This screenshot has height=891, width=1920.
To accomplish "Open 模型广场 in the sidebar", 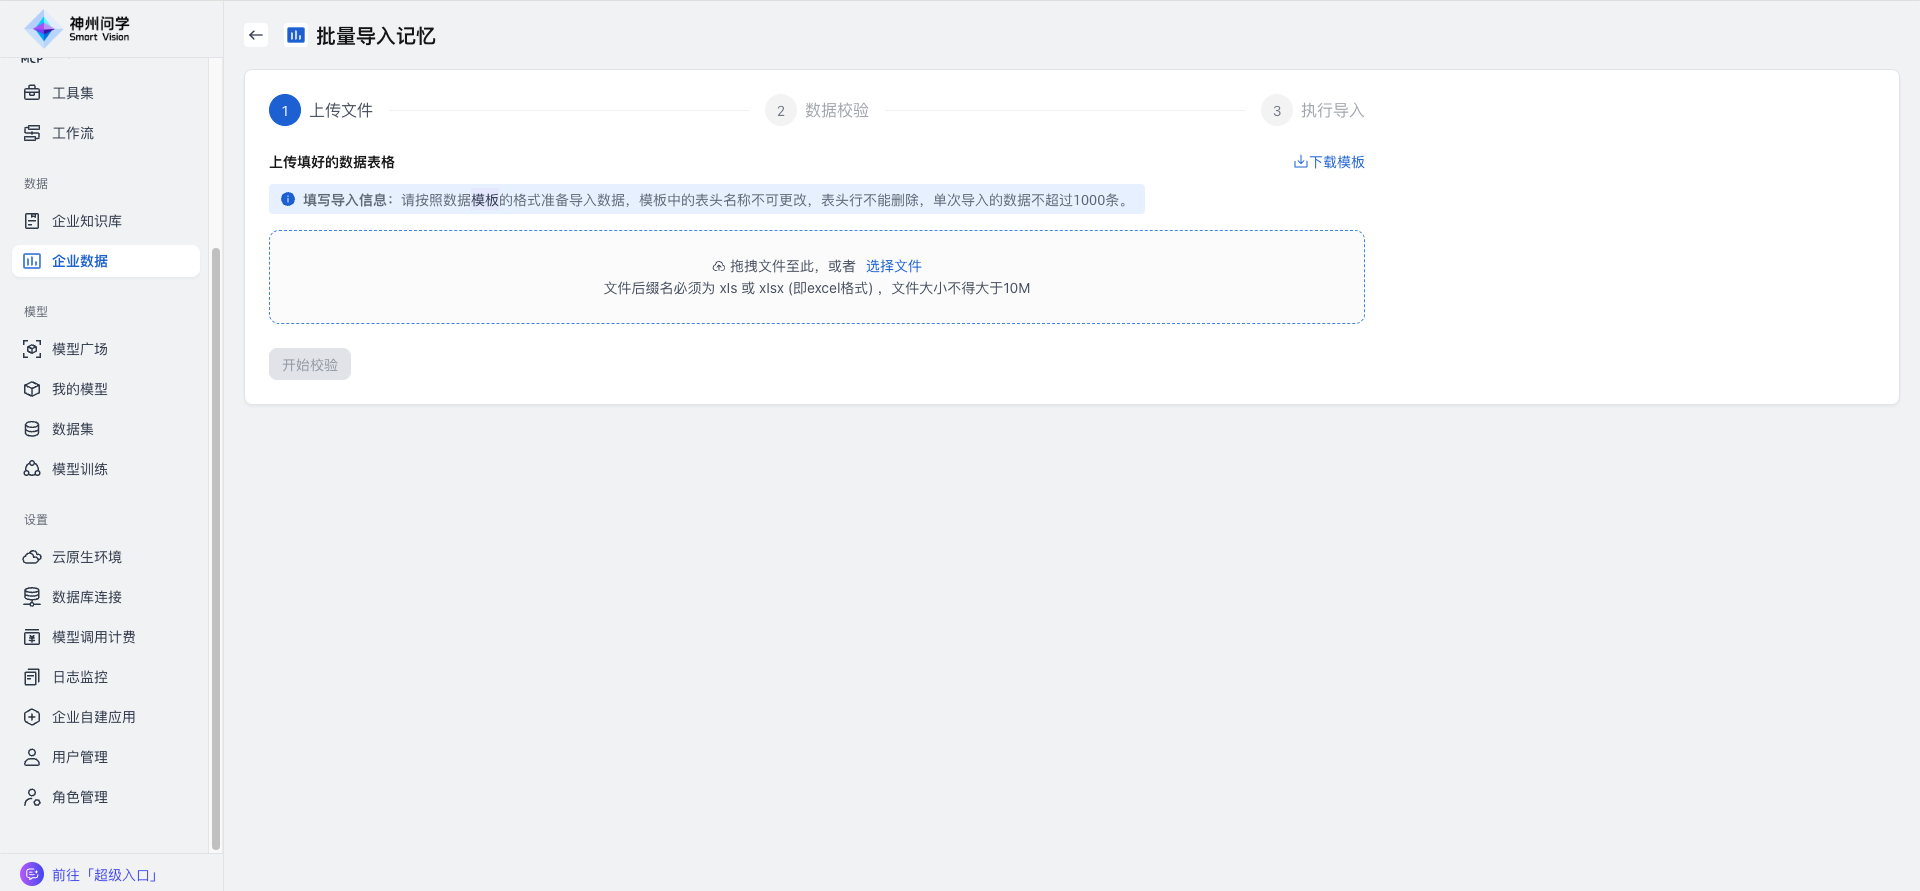I will [79, 349].
